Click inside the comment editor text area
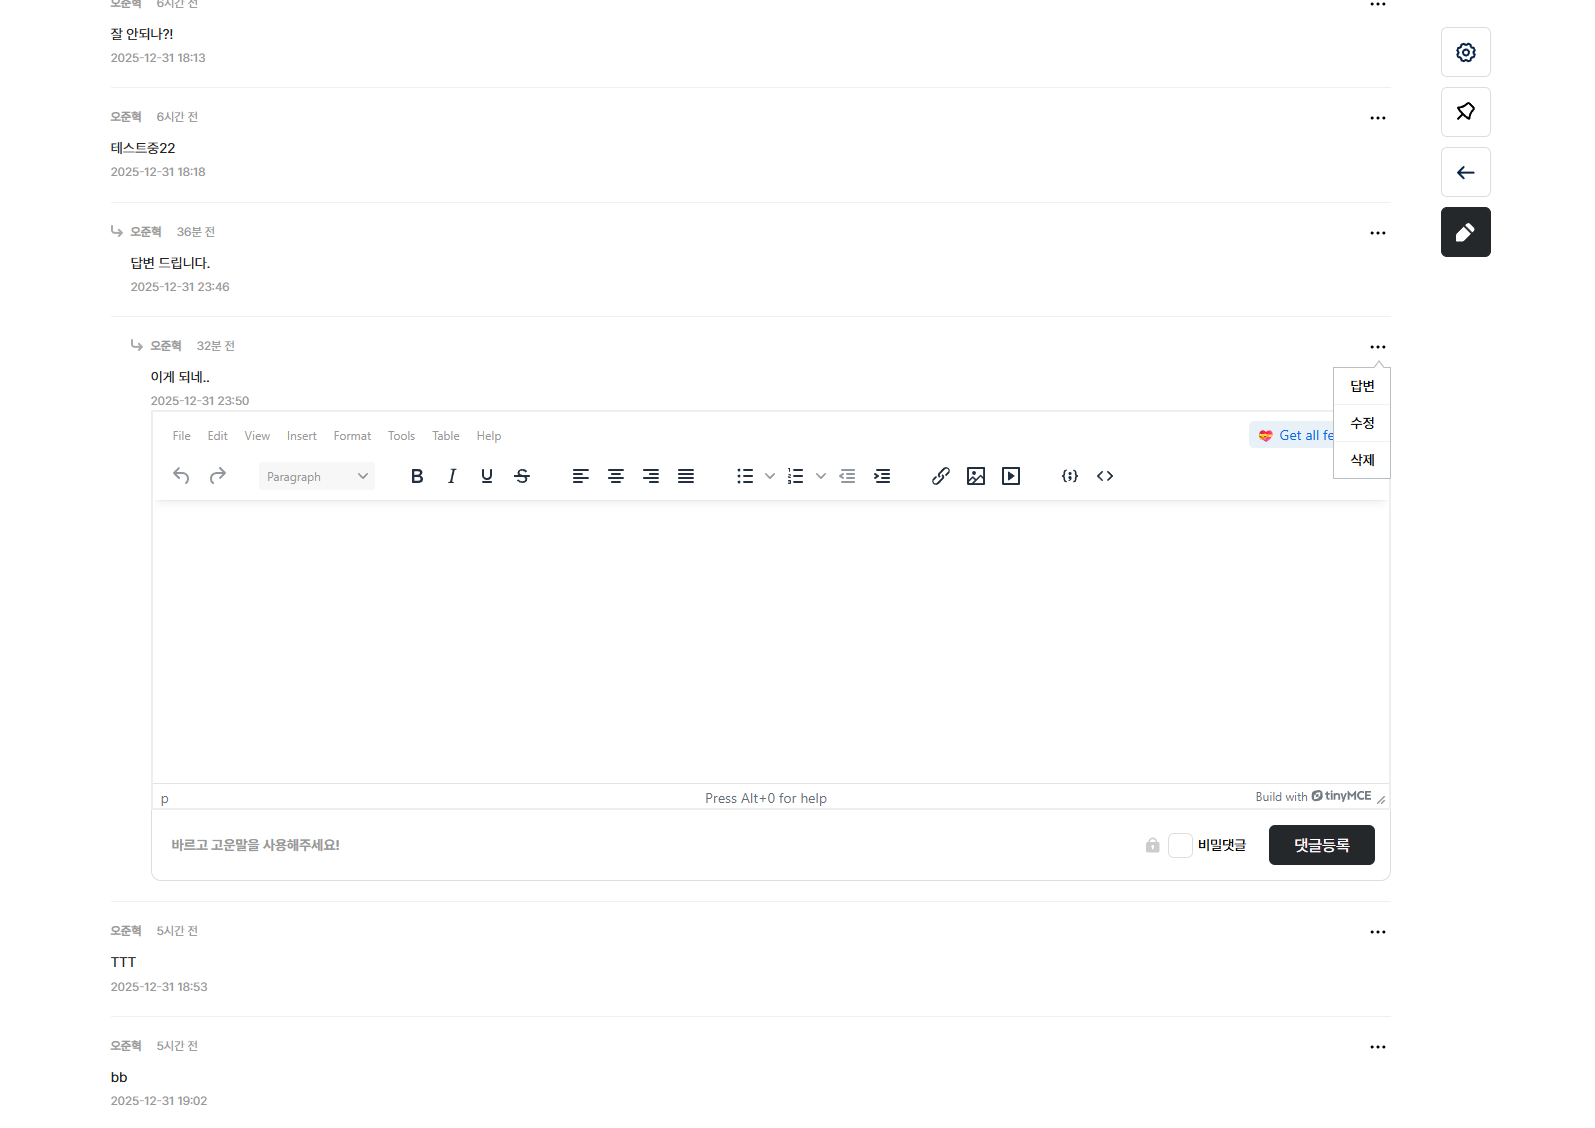This screenshot has height=1128, width=1595. click(770, 640)
